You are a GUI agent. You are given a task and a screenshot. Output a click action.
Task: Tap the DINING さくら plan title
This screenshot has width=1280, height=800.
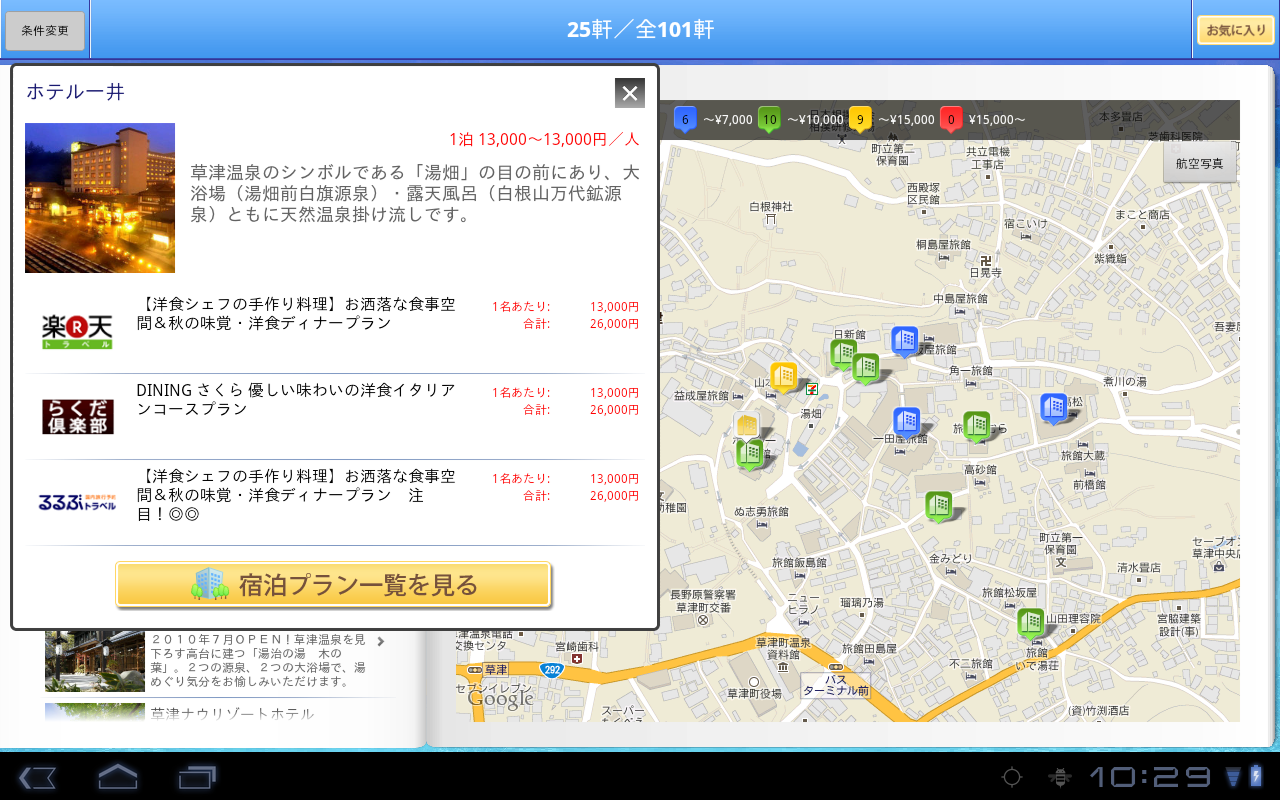click(x=296, y=399)
